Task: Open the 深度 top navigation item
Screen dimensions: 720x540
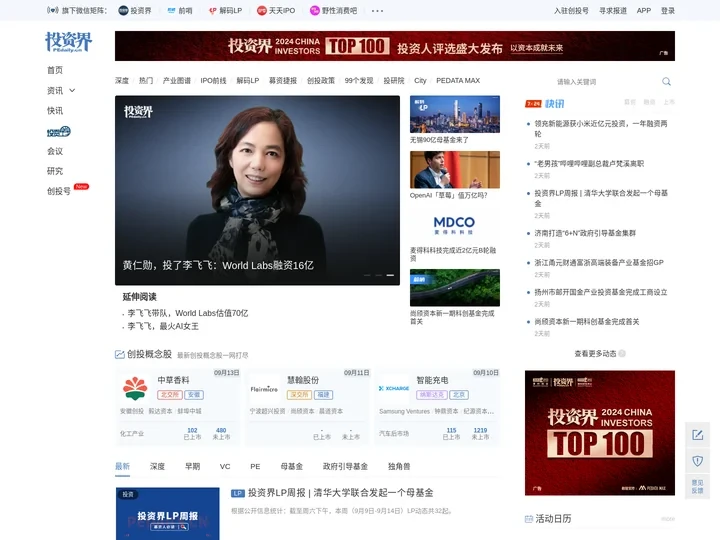Action: [122, 81]
